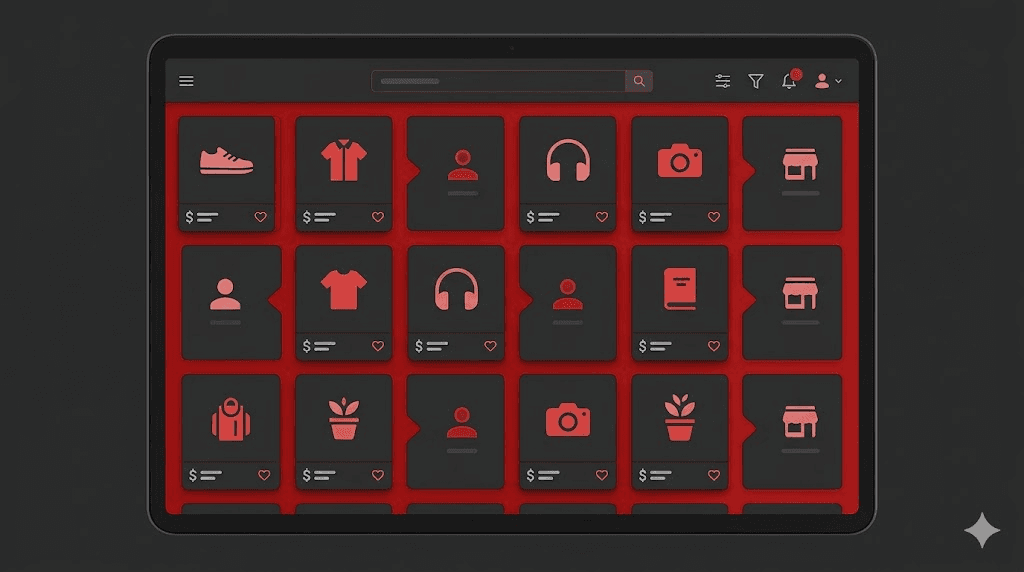This screenshot has height=572, width=1024.
Task: Select the book product icon
Action: (x=680, y=289)
